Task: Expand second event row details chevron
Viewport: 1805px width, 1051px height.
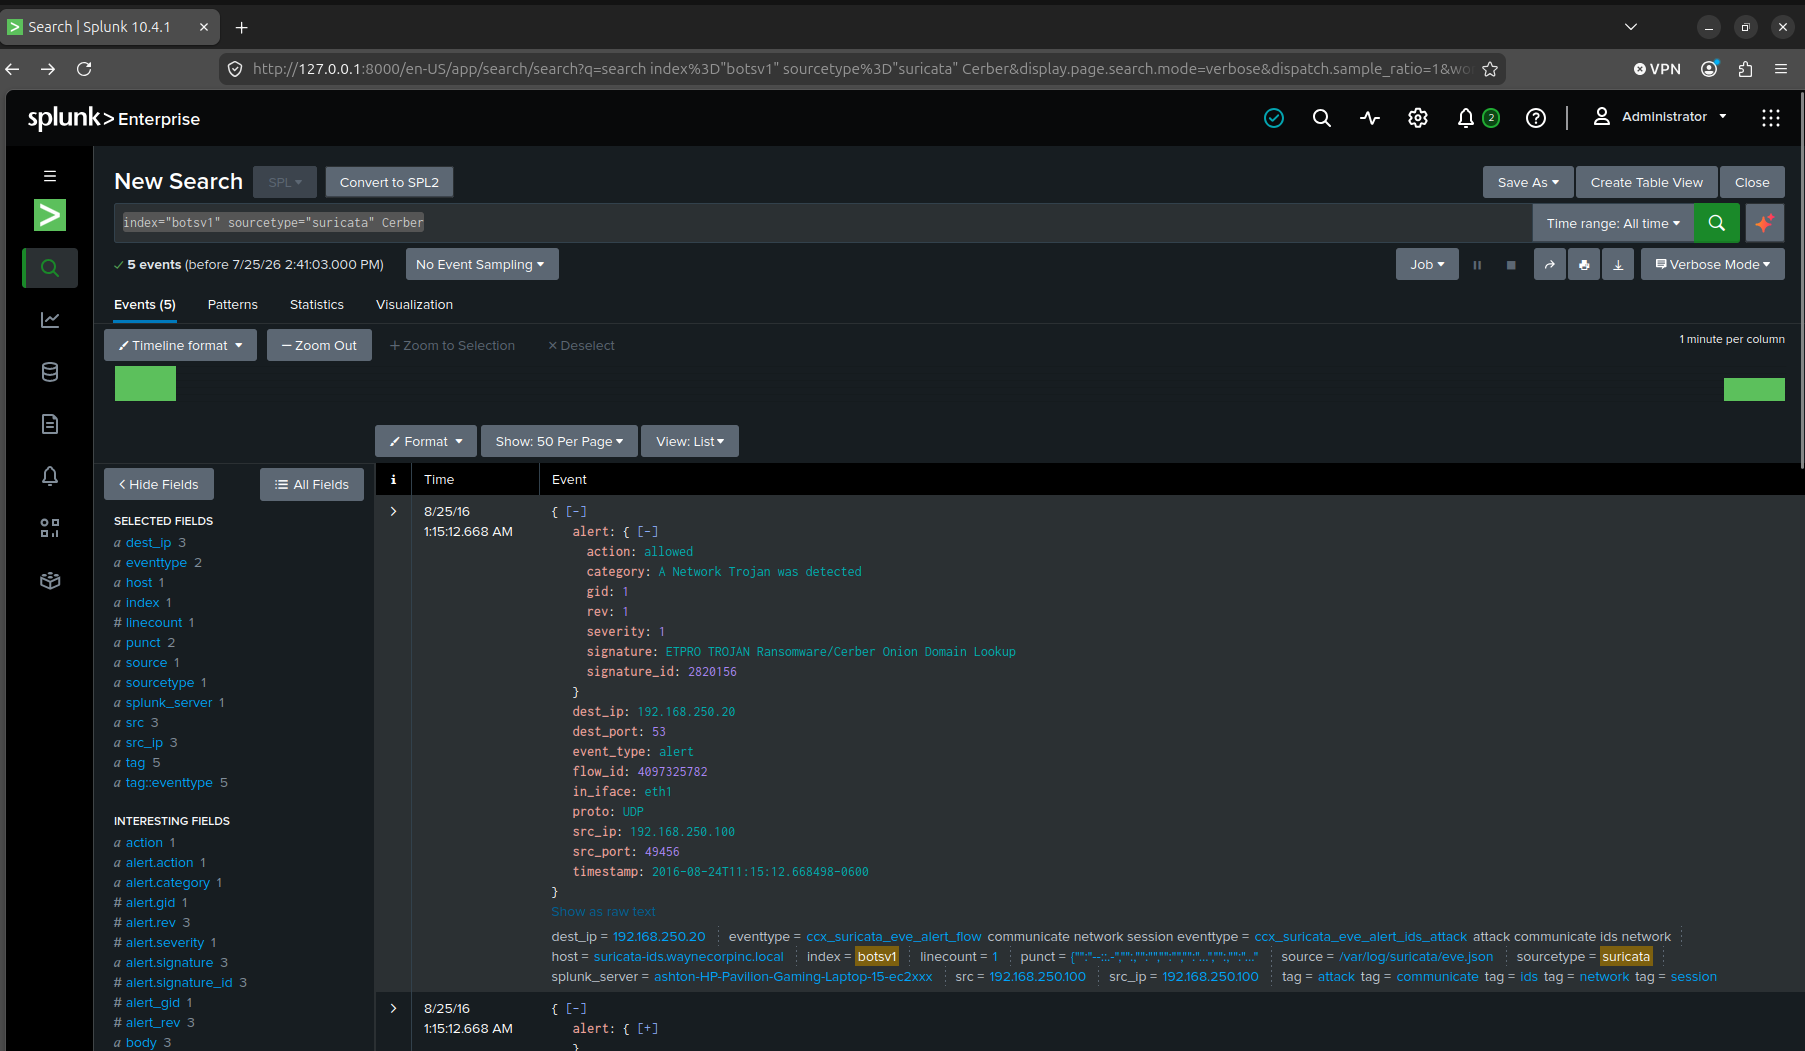Action: [x=393, y=1008]
